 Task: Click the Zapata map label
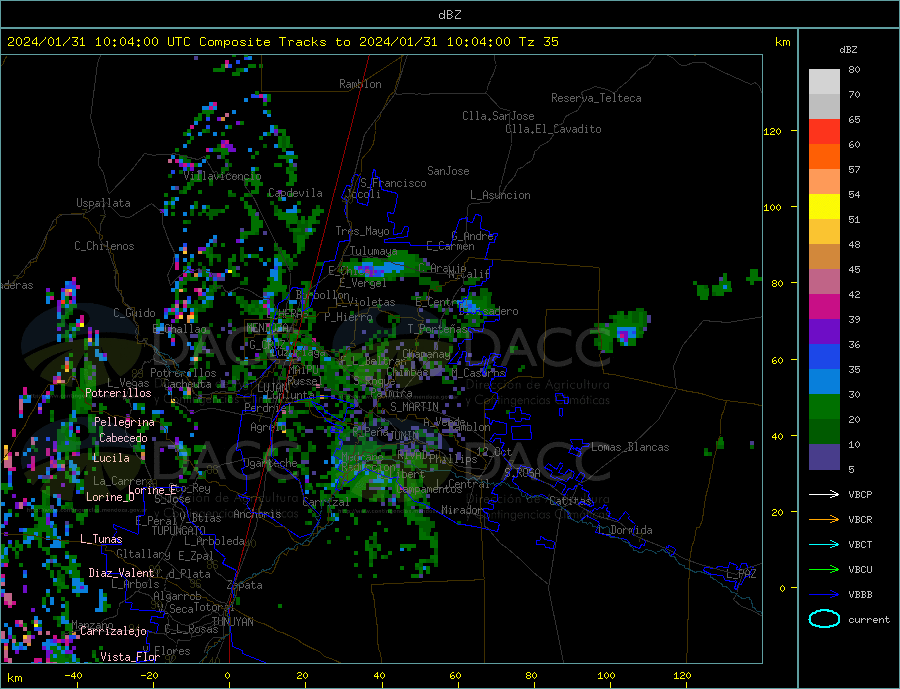(245, 585)
